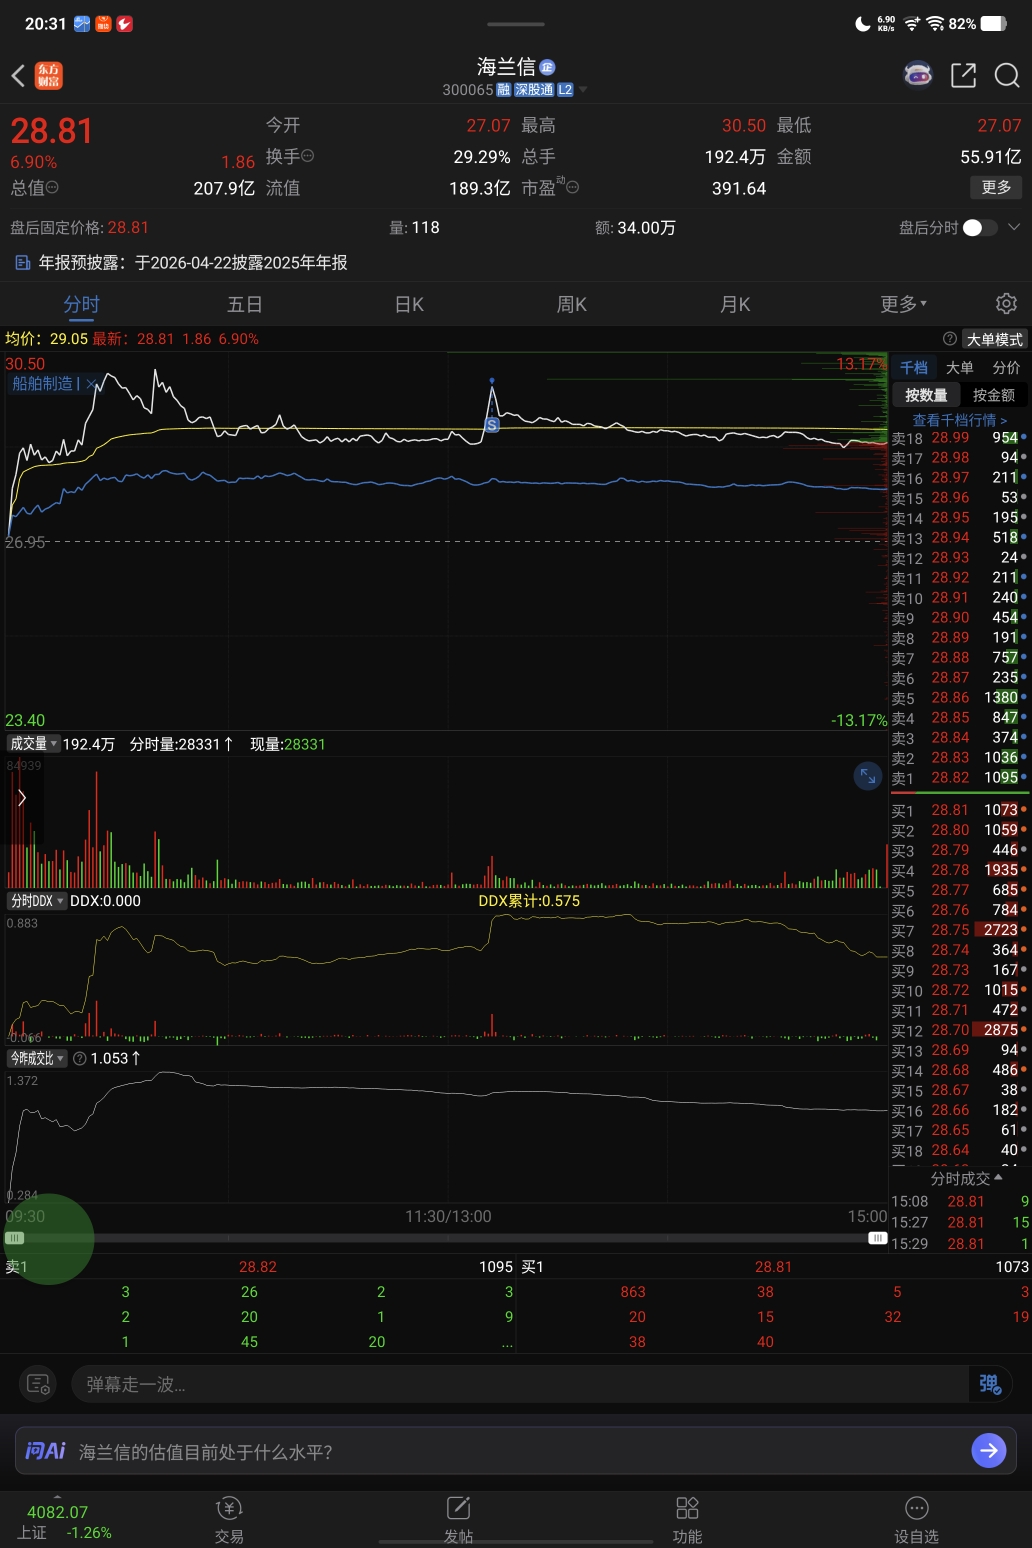The image size is (1032, 1548).
Task: Select 买12 28.70 order row
Action: tap(960, 1030)
